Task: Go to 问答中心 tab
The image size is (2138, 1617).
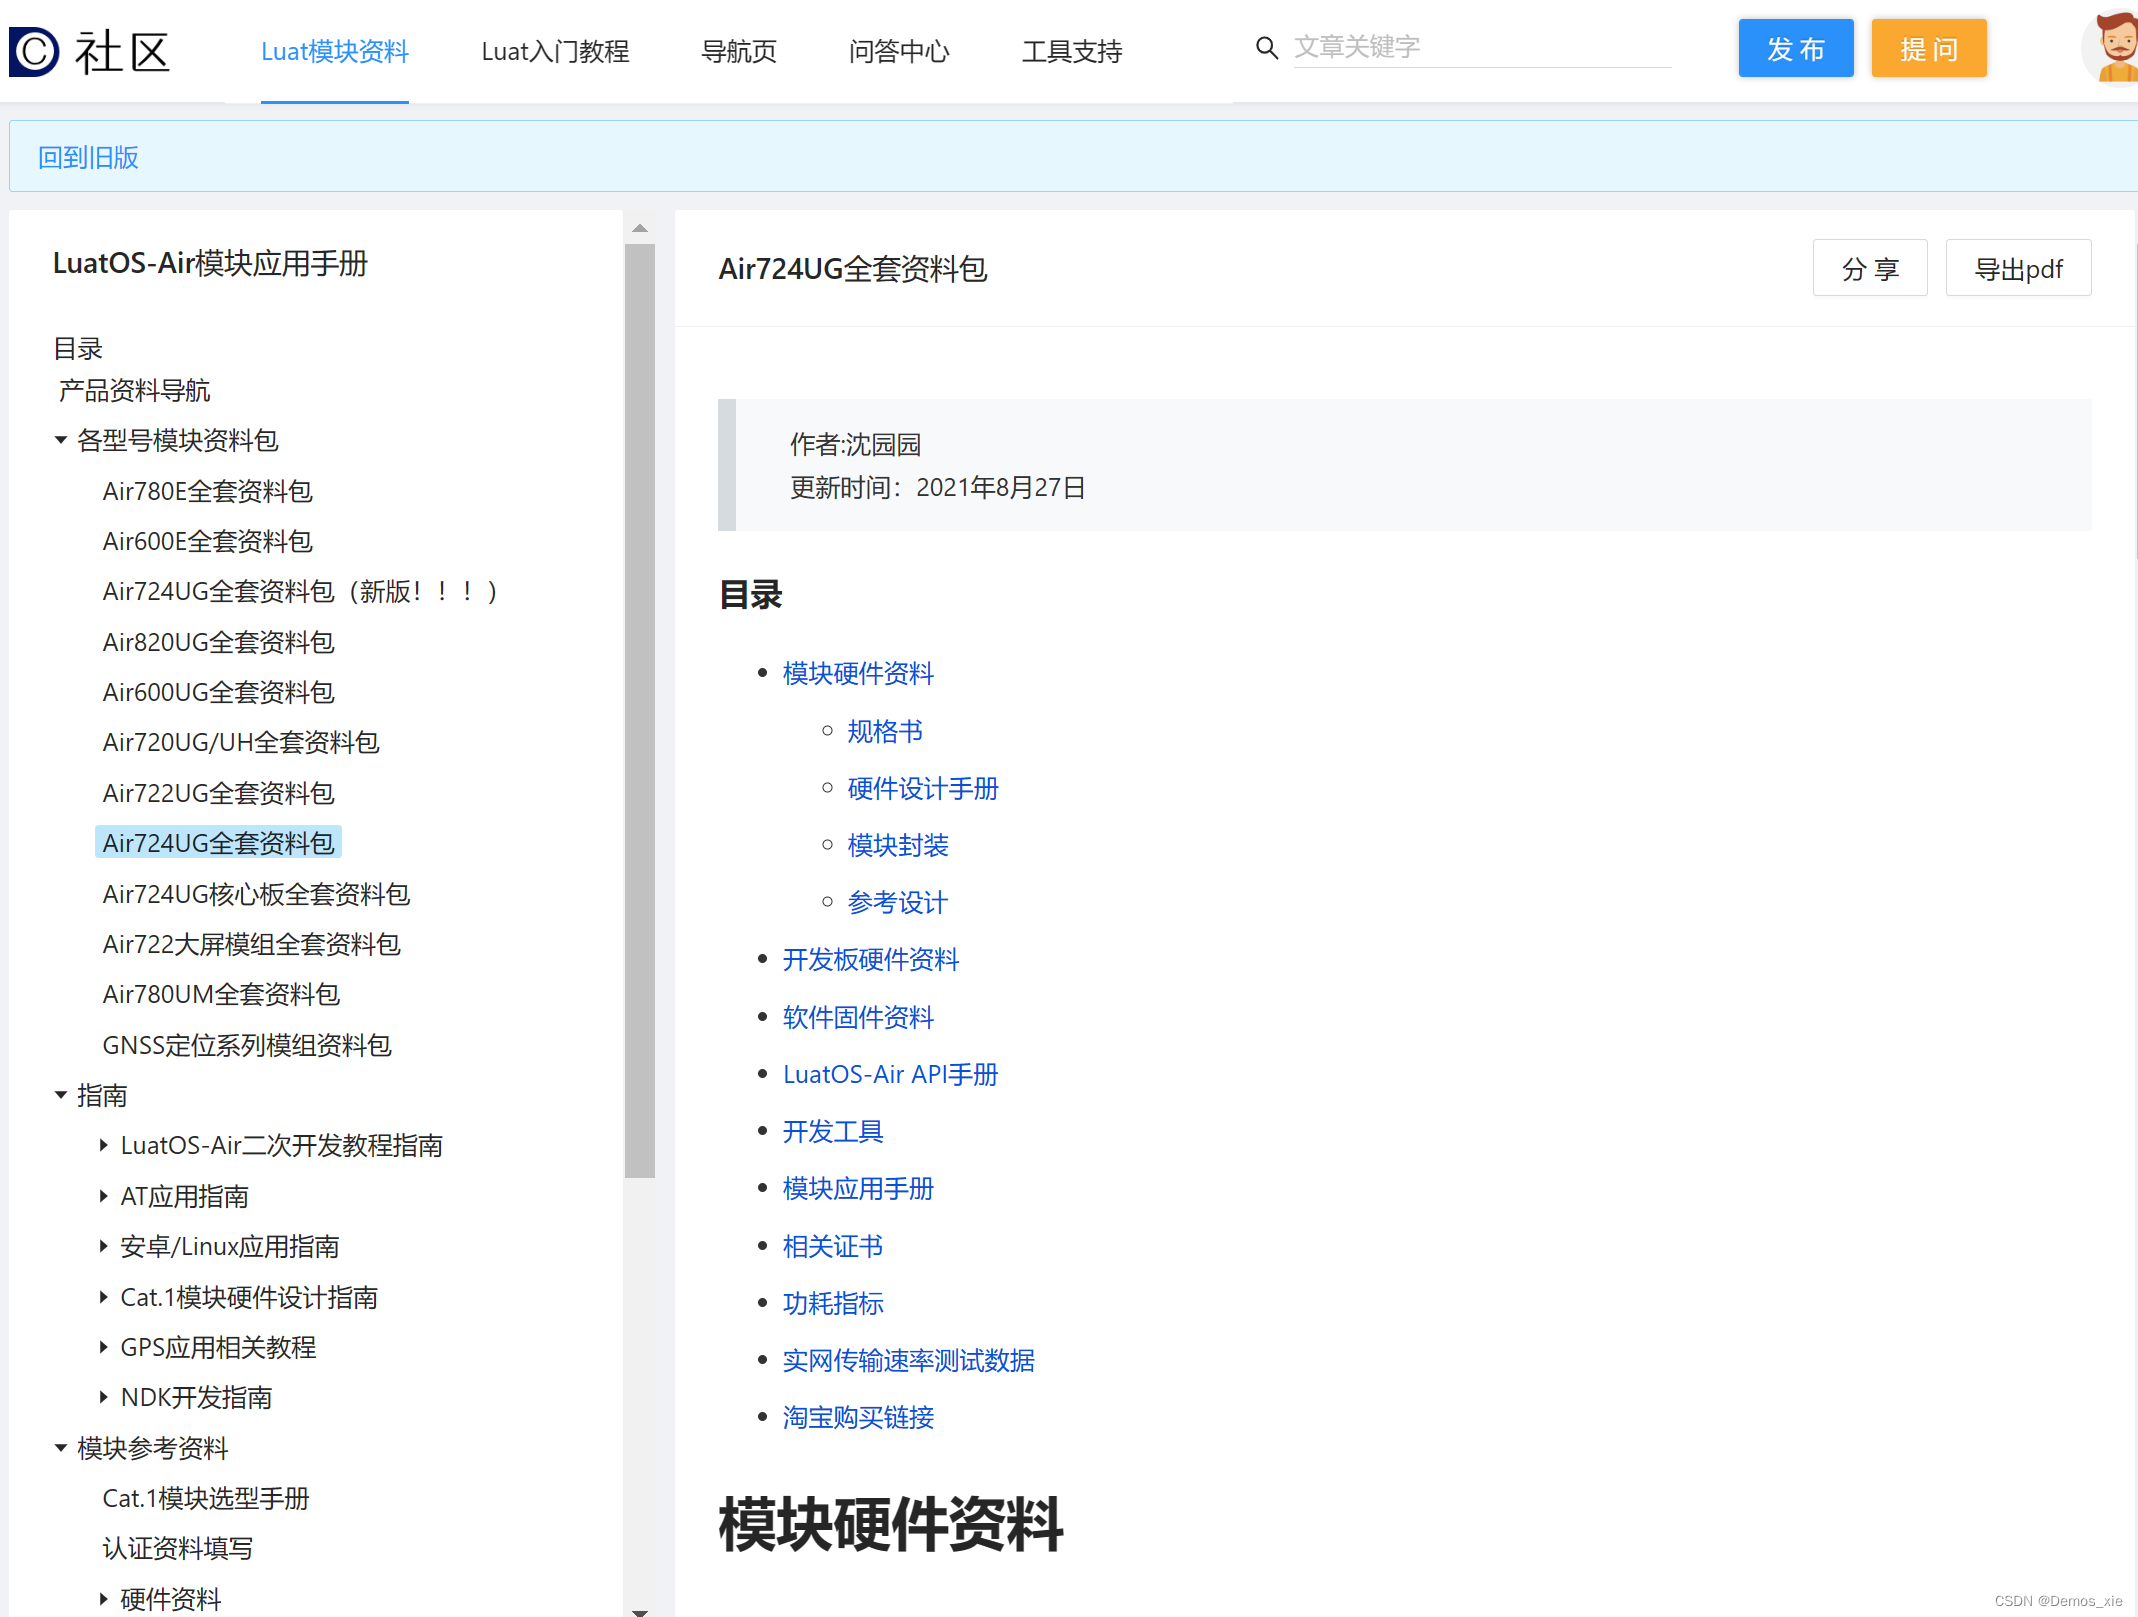Action: pos(899,52)
